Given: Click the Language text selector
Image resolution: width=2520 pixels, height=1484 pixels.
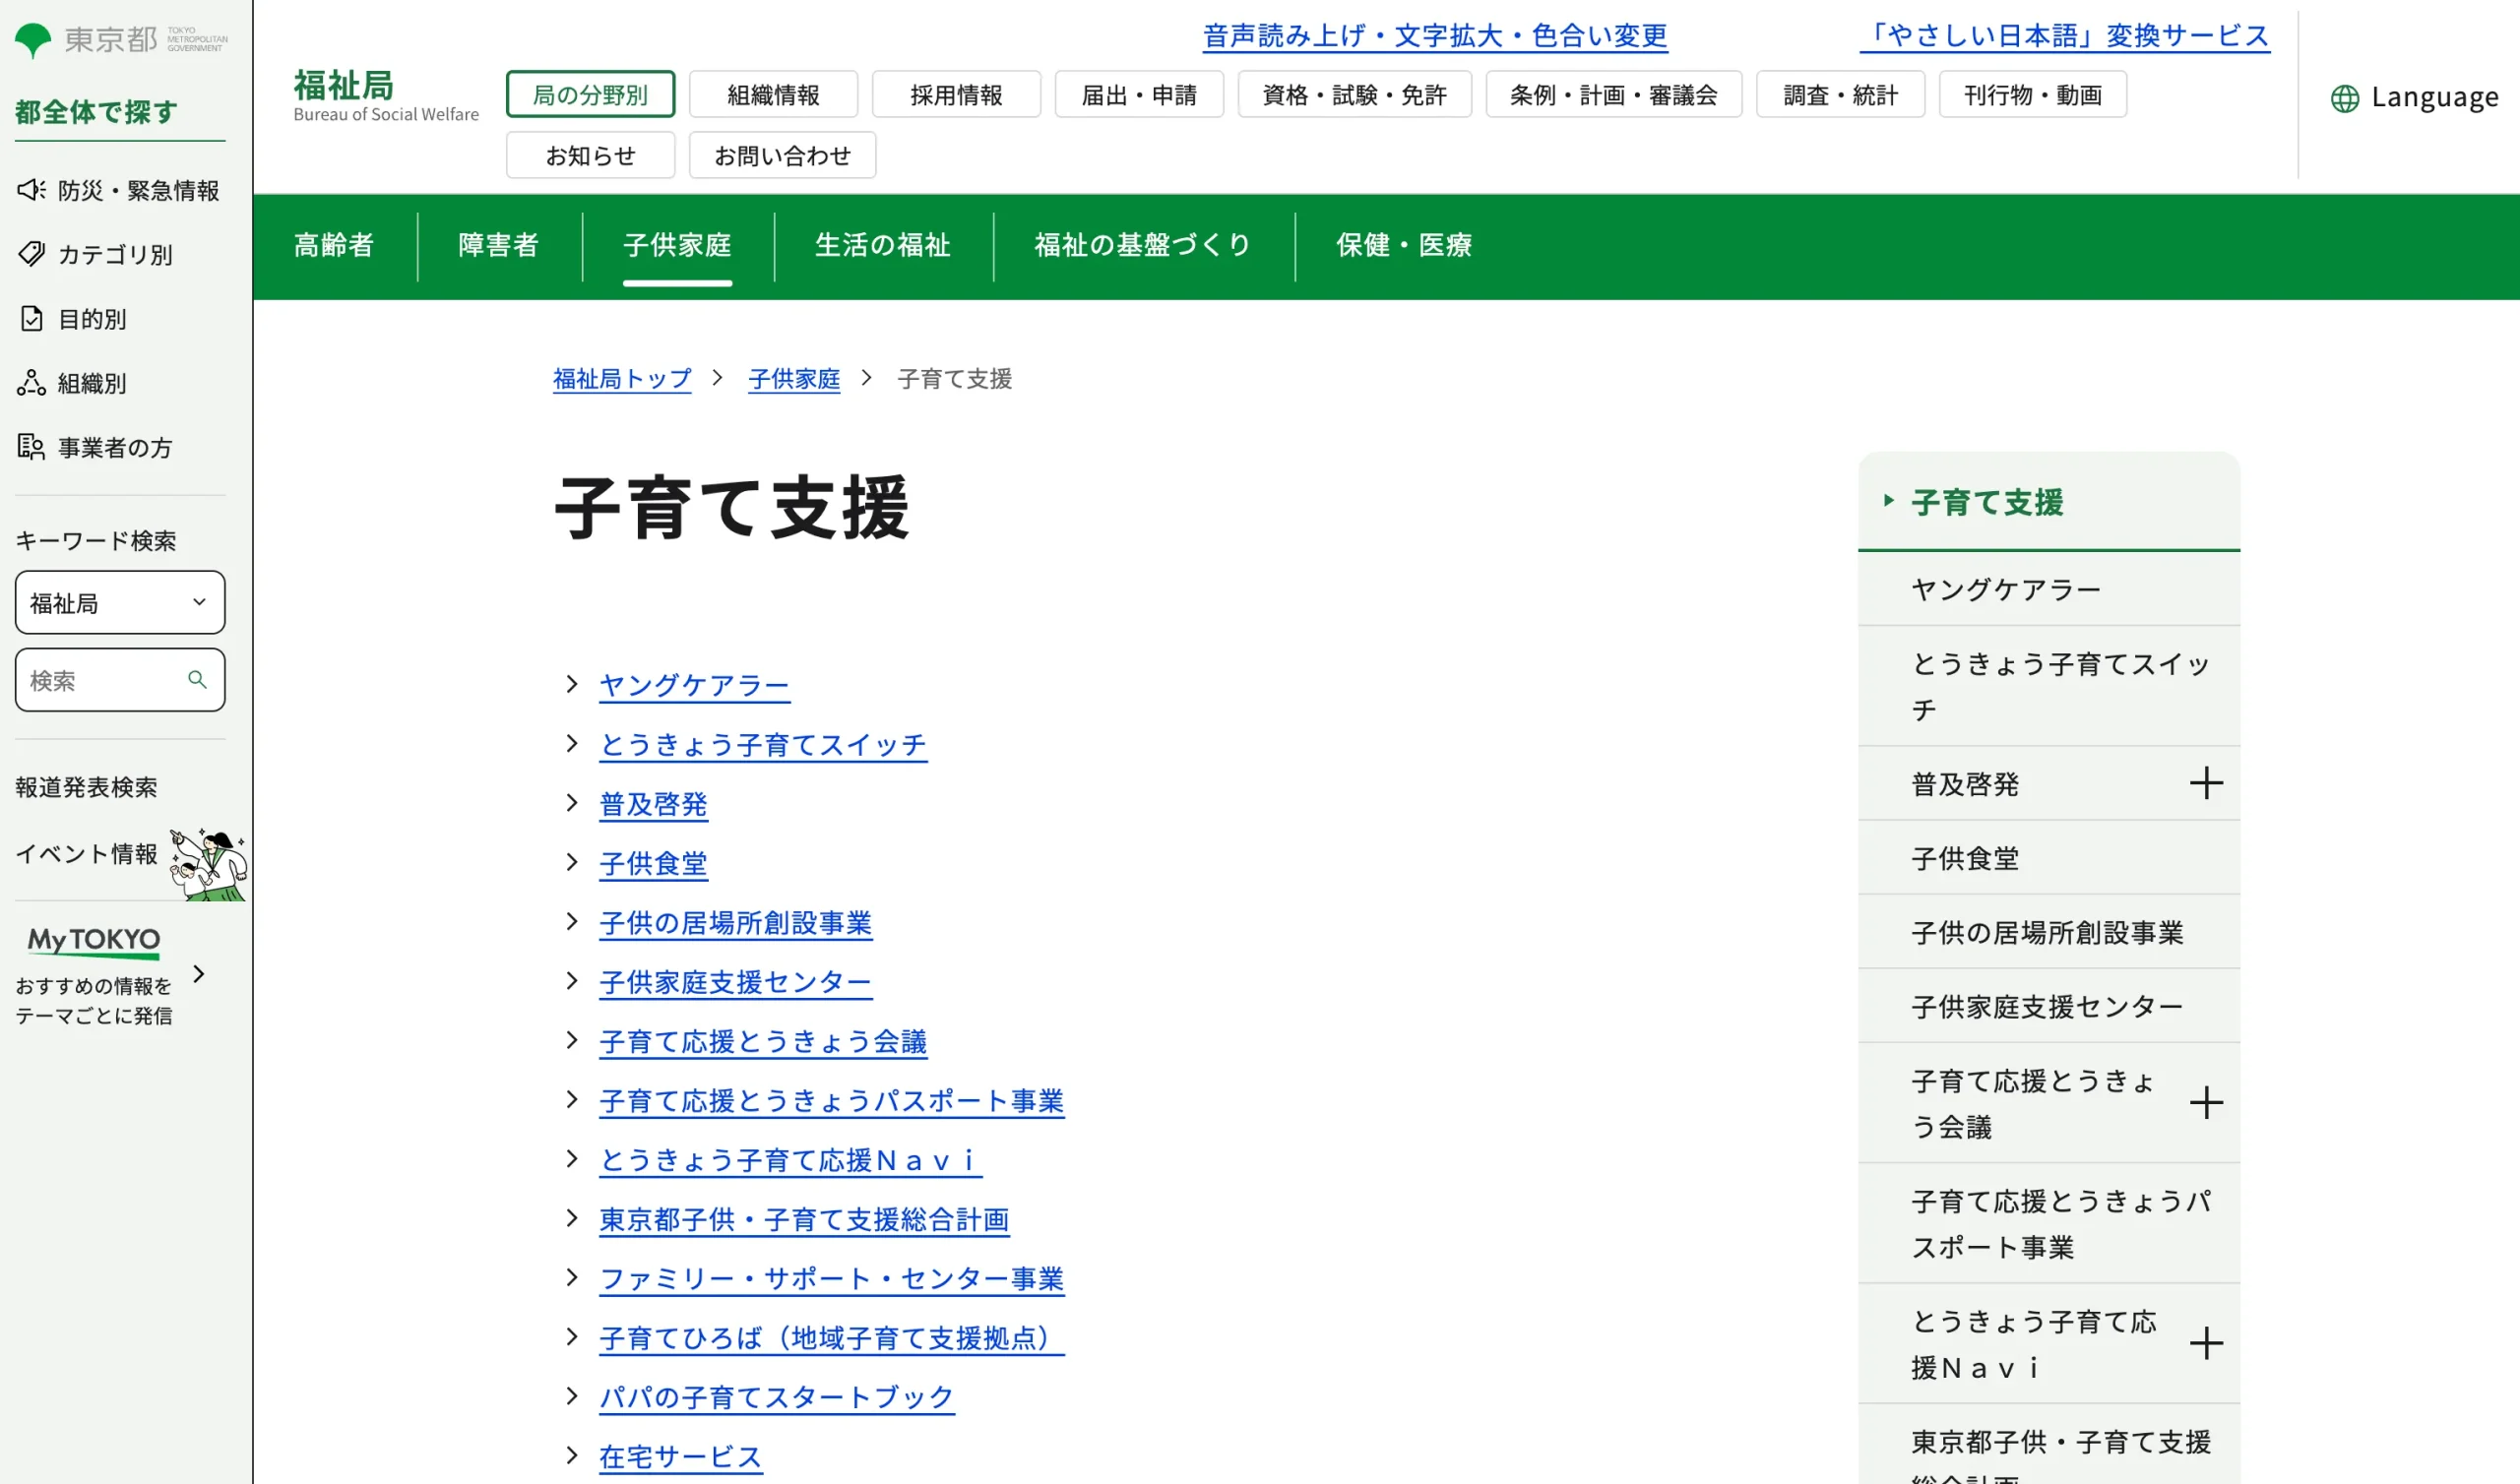Looking at the screenshot, I should coord(2434,98).
